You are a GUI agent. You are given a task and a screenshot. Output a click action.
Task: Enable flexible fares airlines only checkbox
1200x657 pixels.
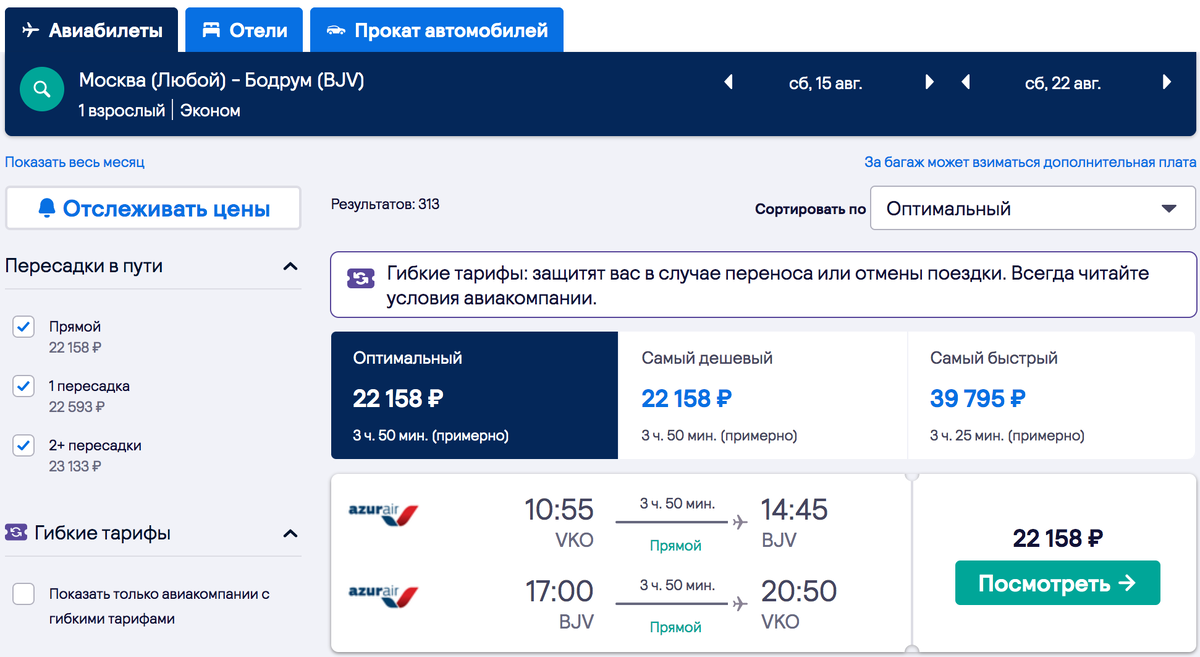pyautogui.click(x=24, y=594)
